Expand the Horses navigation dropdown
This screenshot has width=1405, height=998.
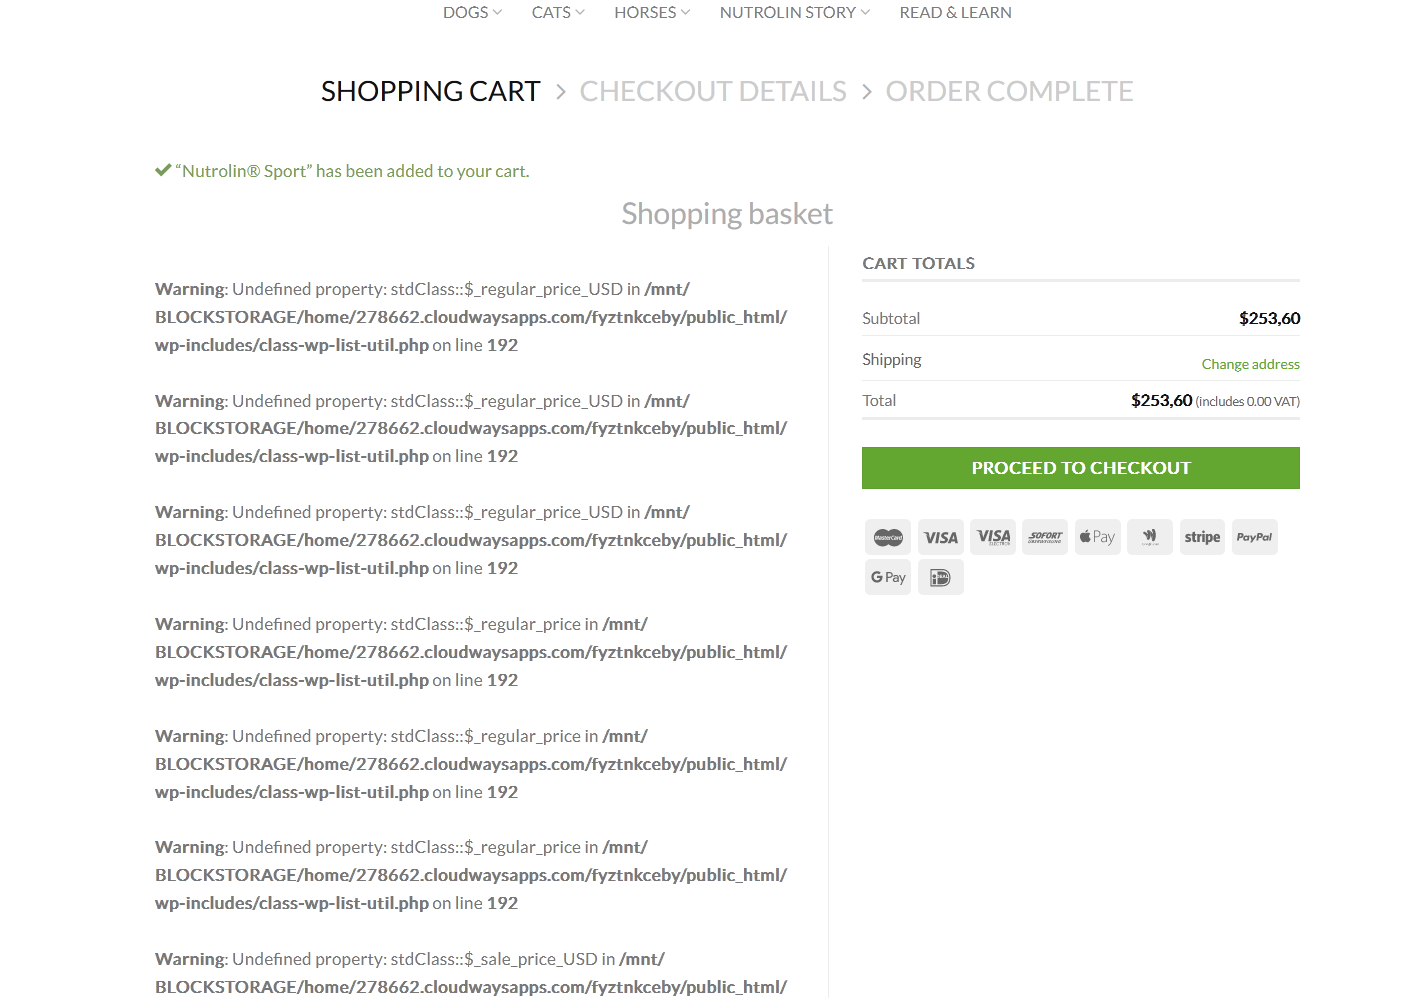coord(652,12)
